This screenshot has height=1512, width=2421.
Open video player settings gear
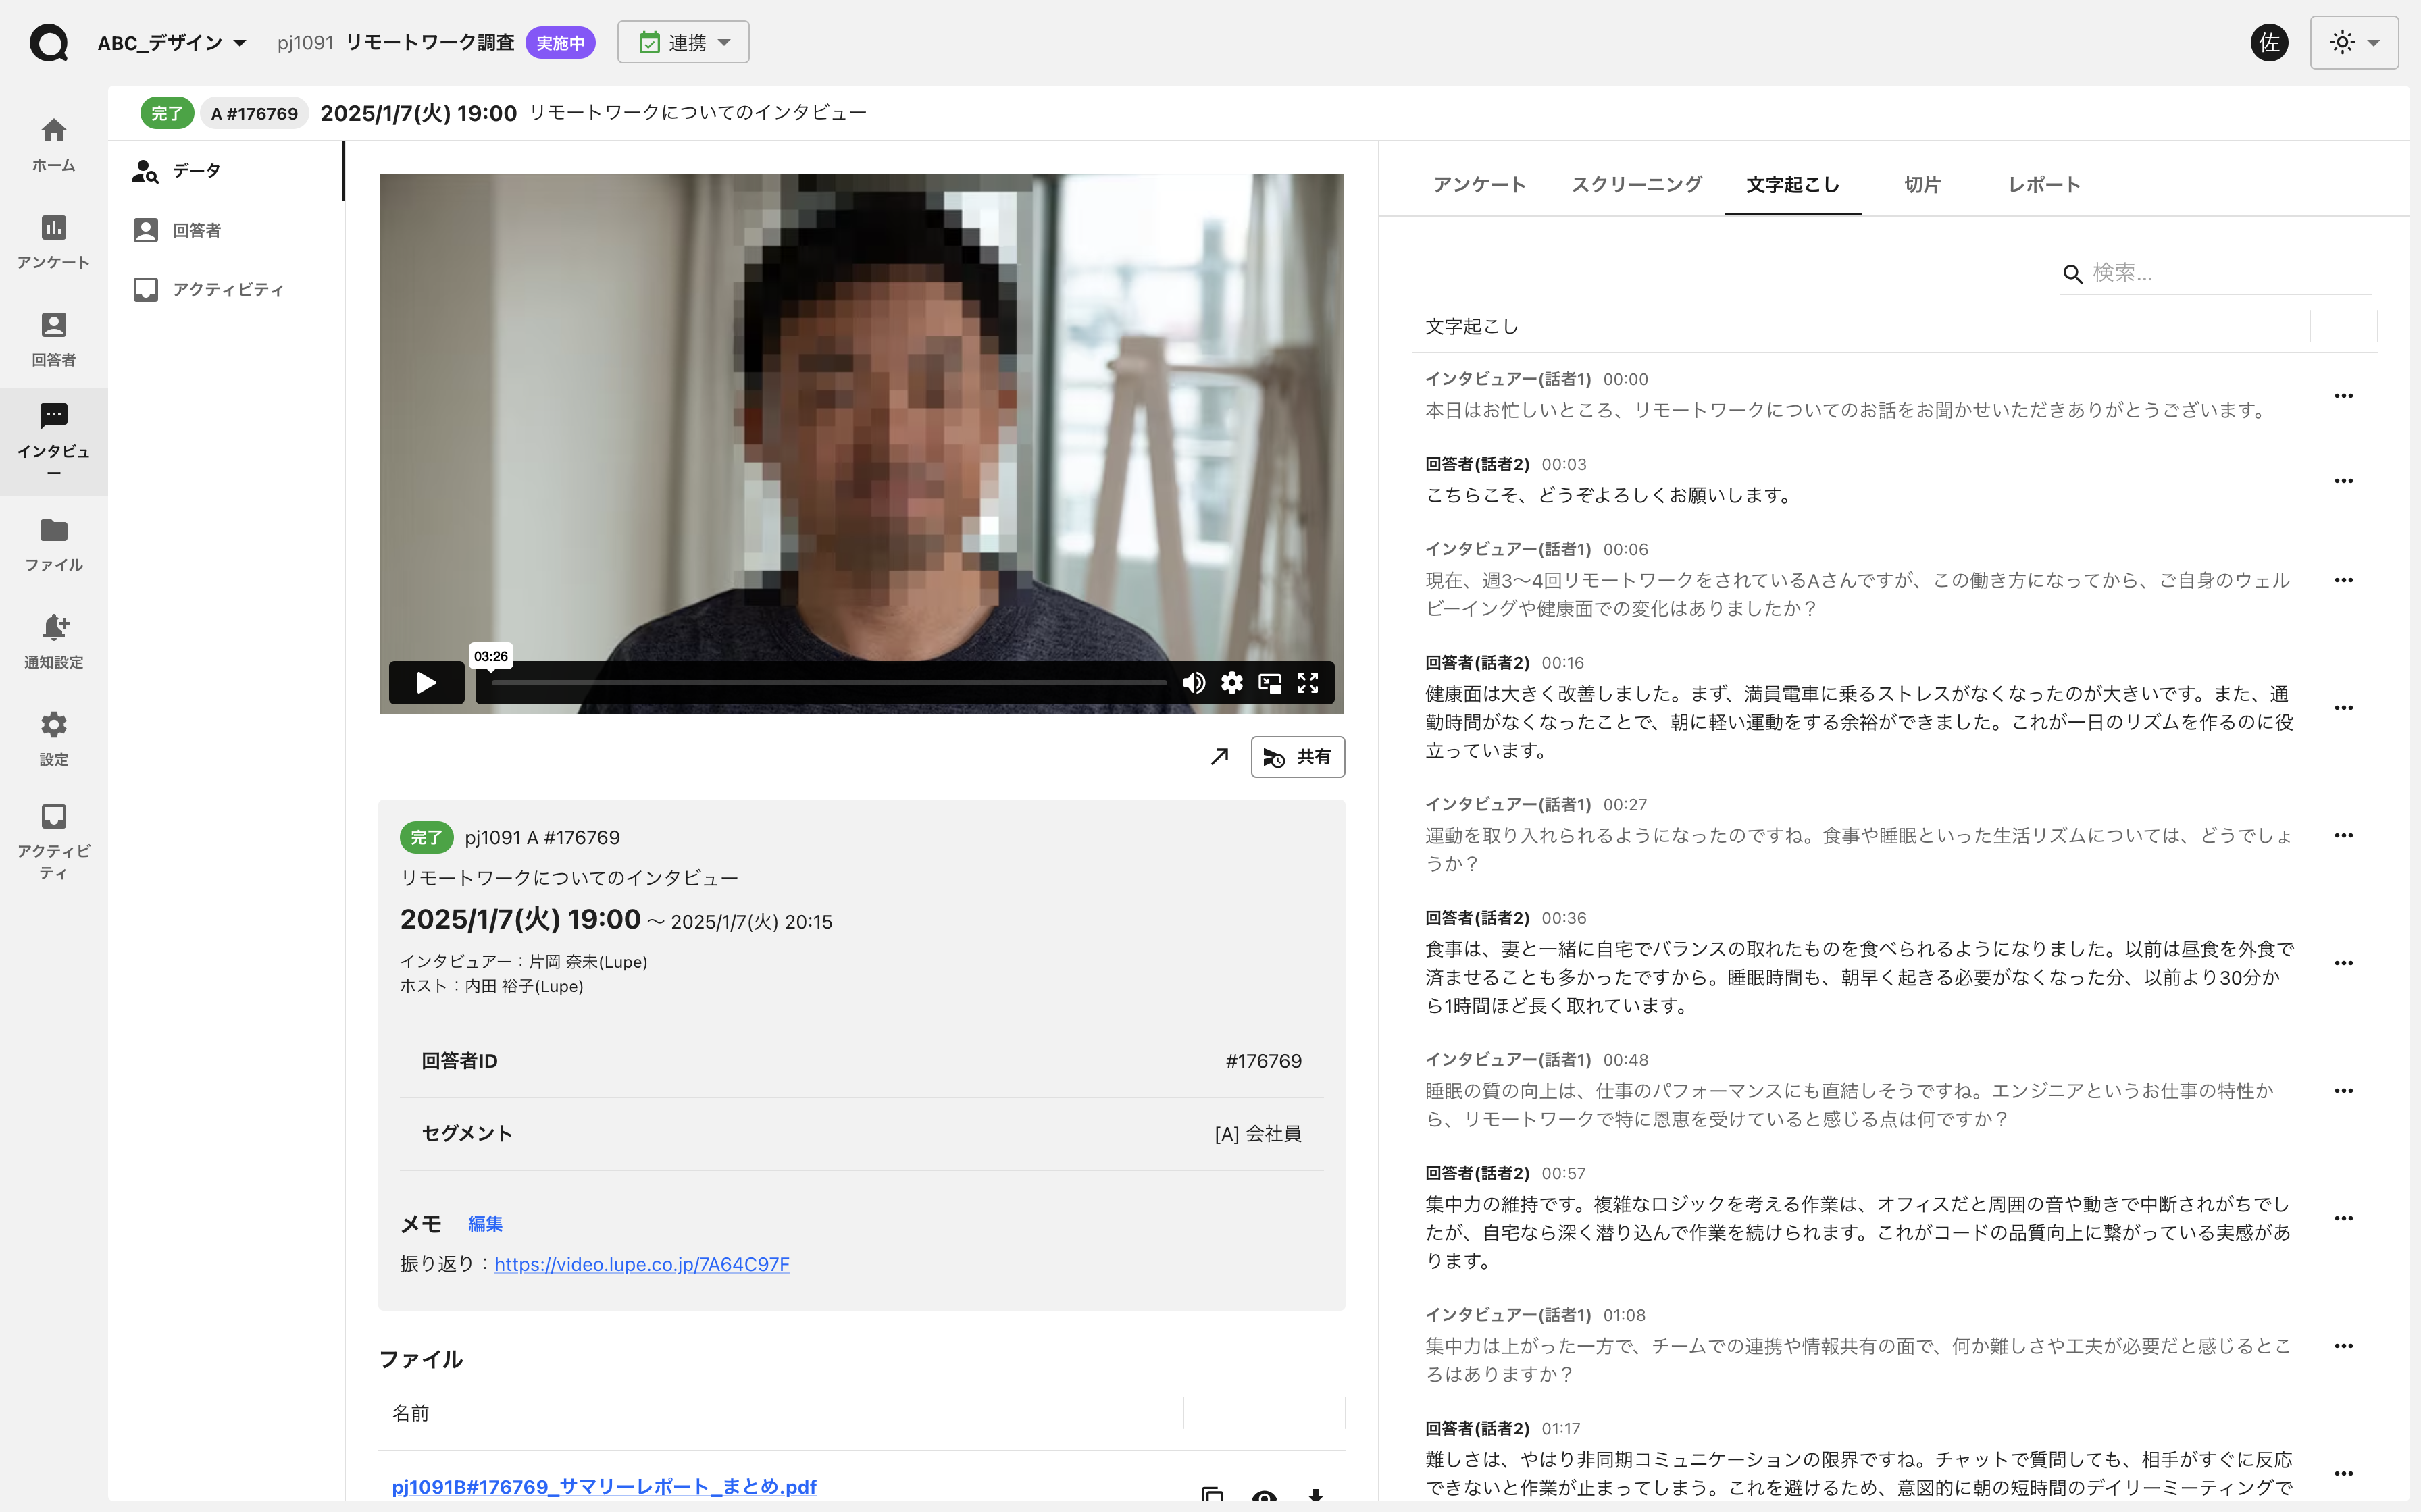tap(1232, 683)
